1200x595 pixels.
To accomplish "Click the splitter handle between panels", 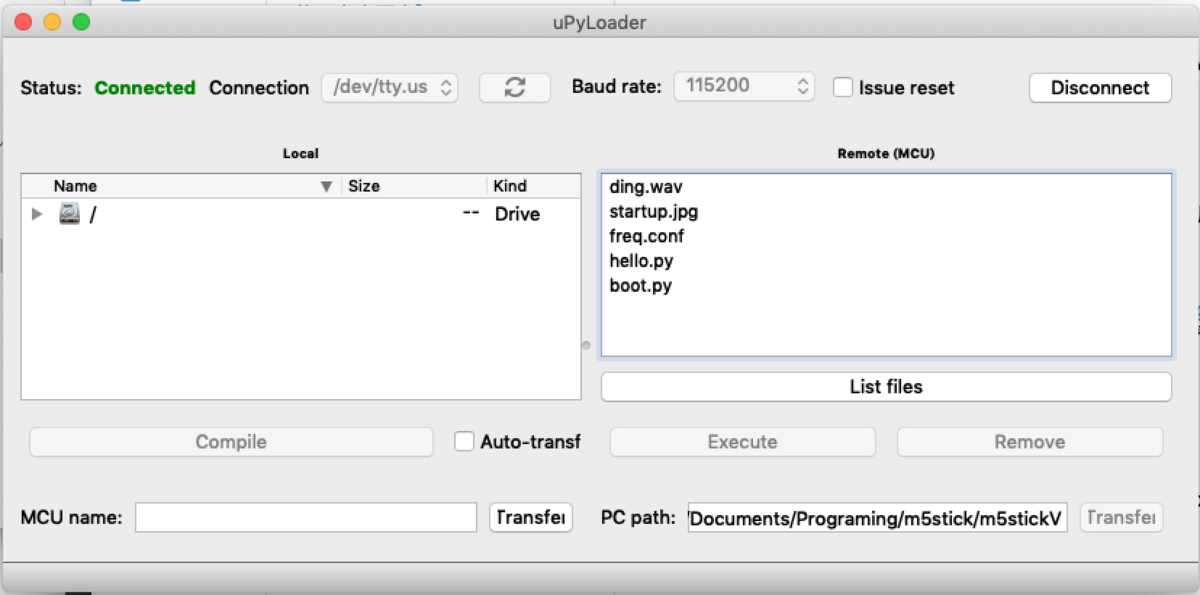I will pos(586,345).
